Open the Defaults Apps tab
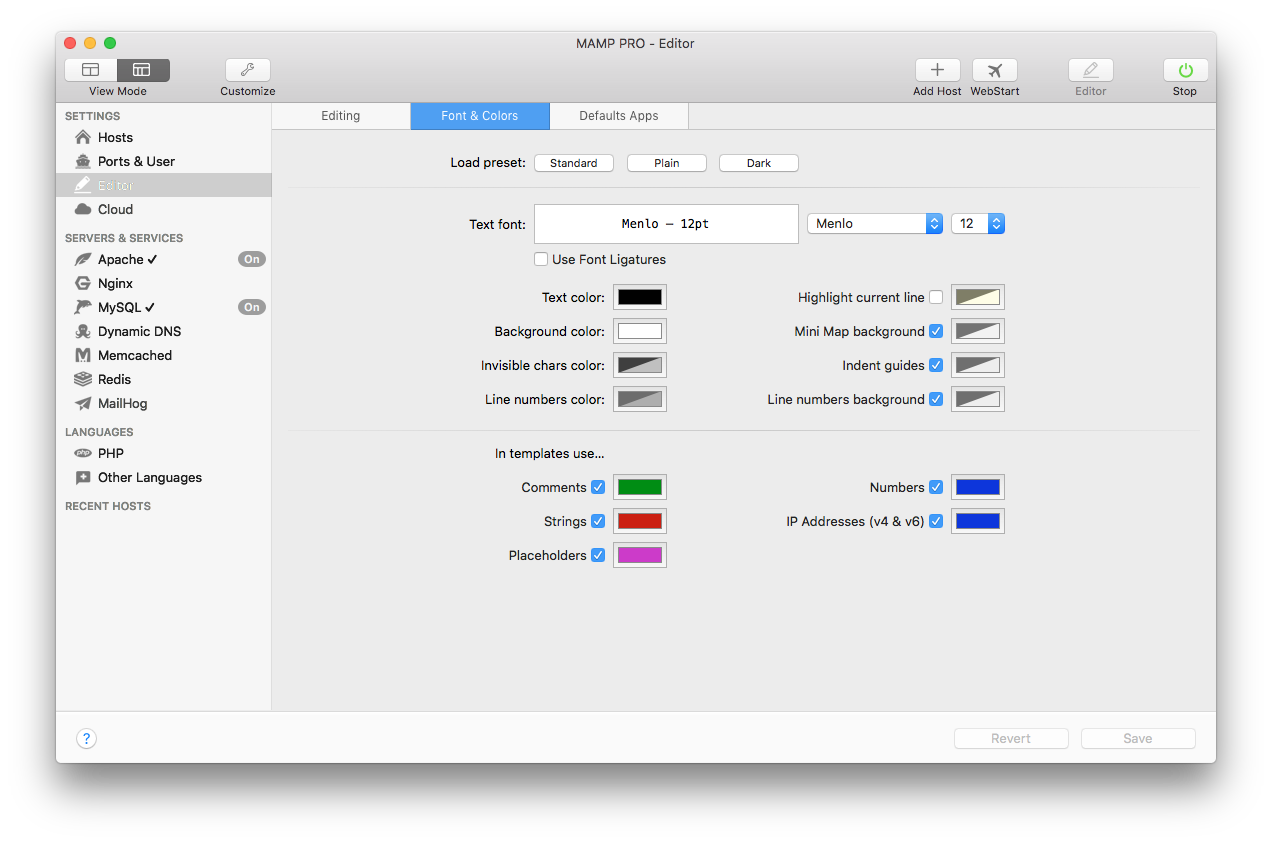The height and width of the screenshot is (843, 1272). (x=618, y=115)
